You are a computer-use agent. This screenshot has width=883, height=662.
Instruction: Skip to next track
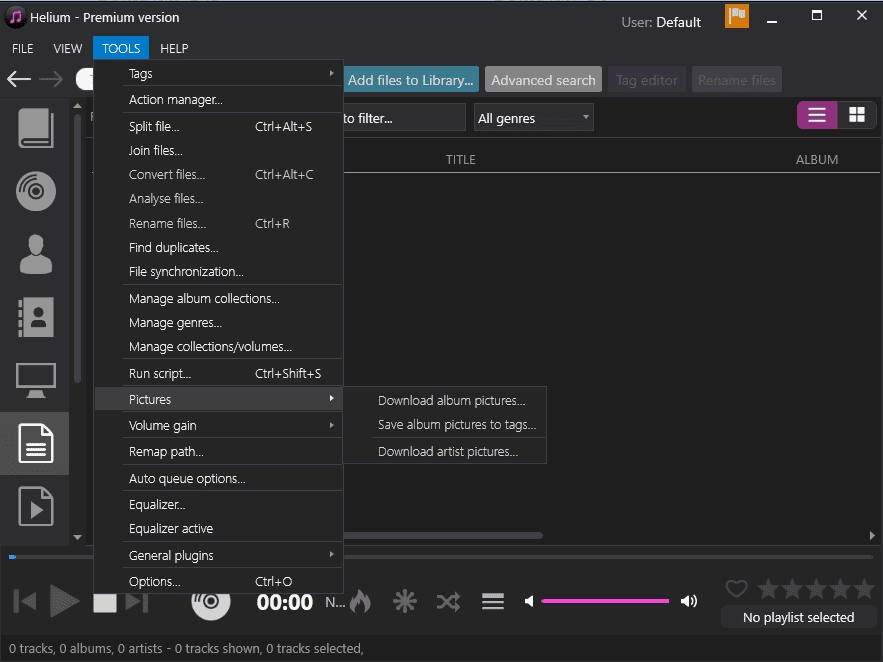coord(137,602)
